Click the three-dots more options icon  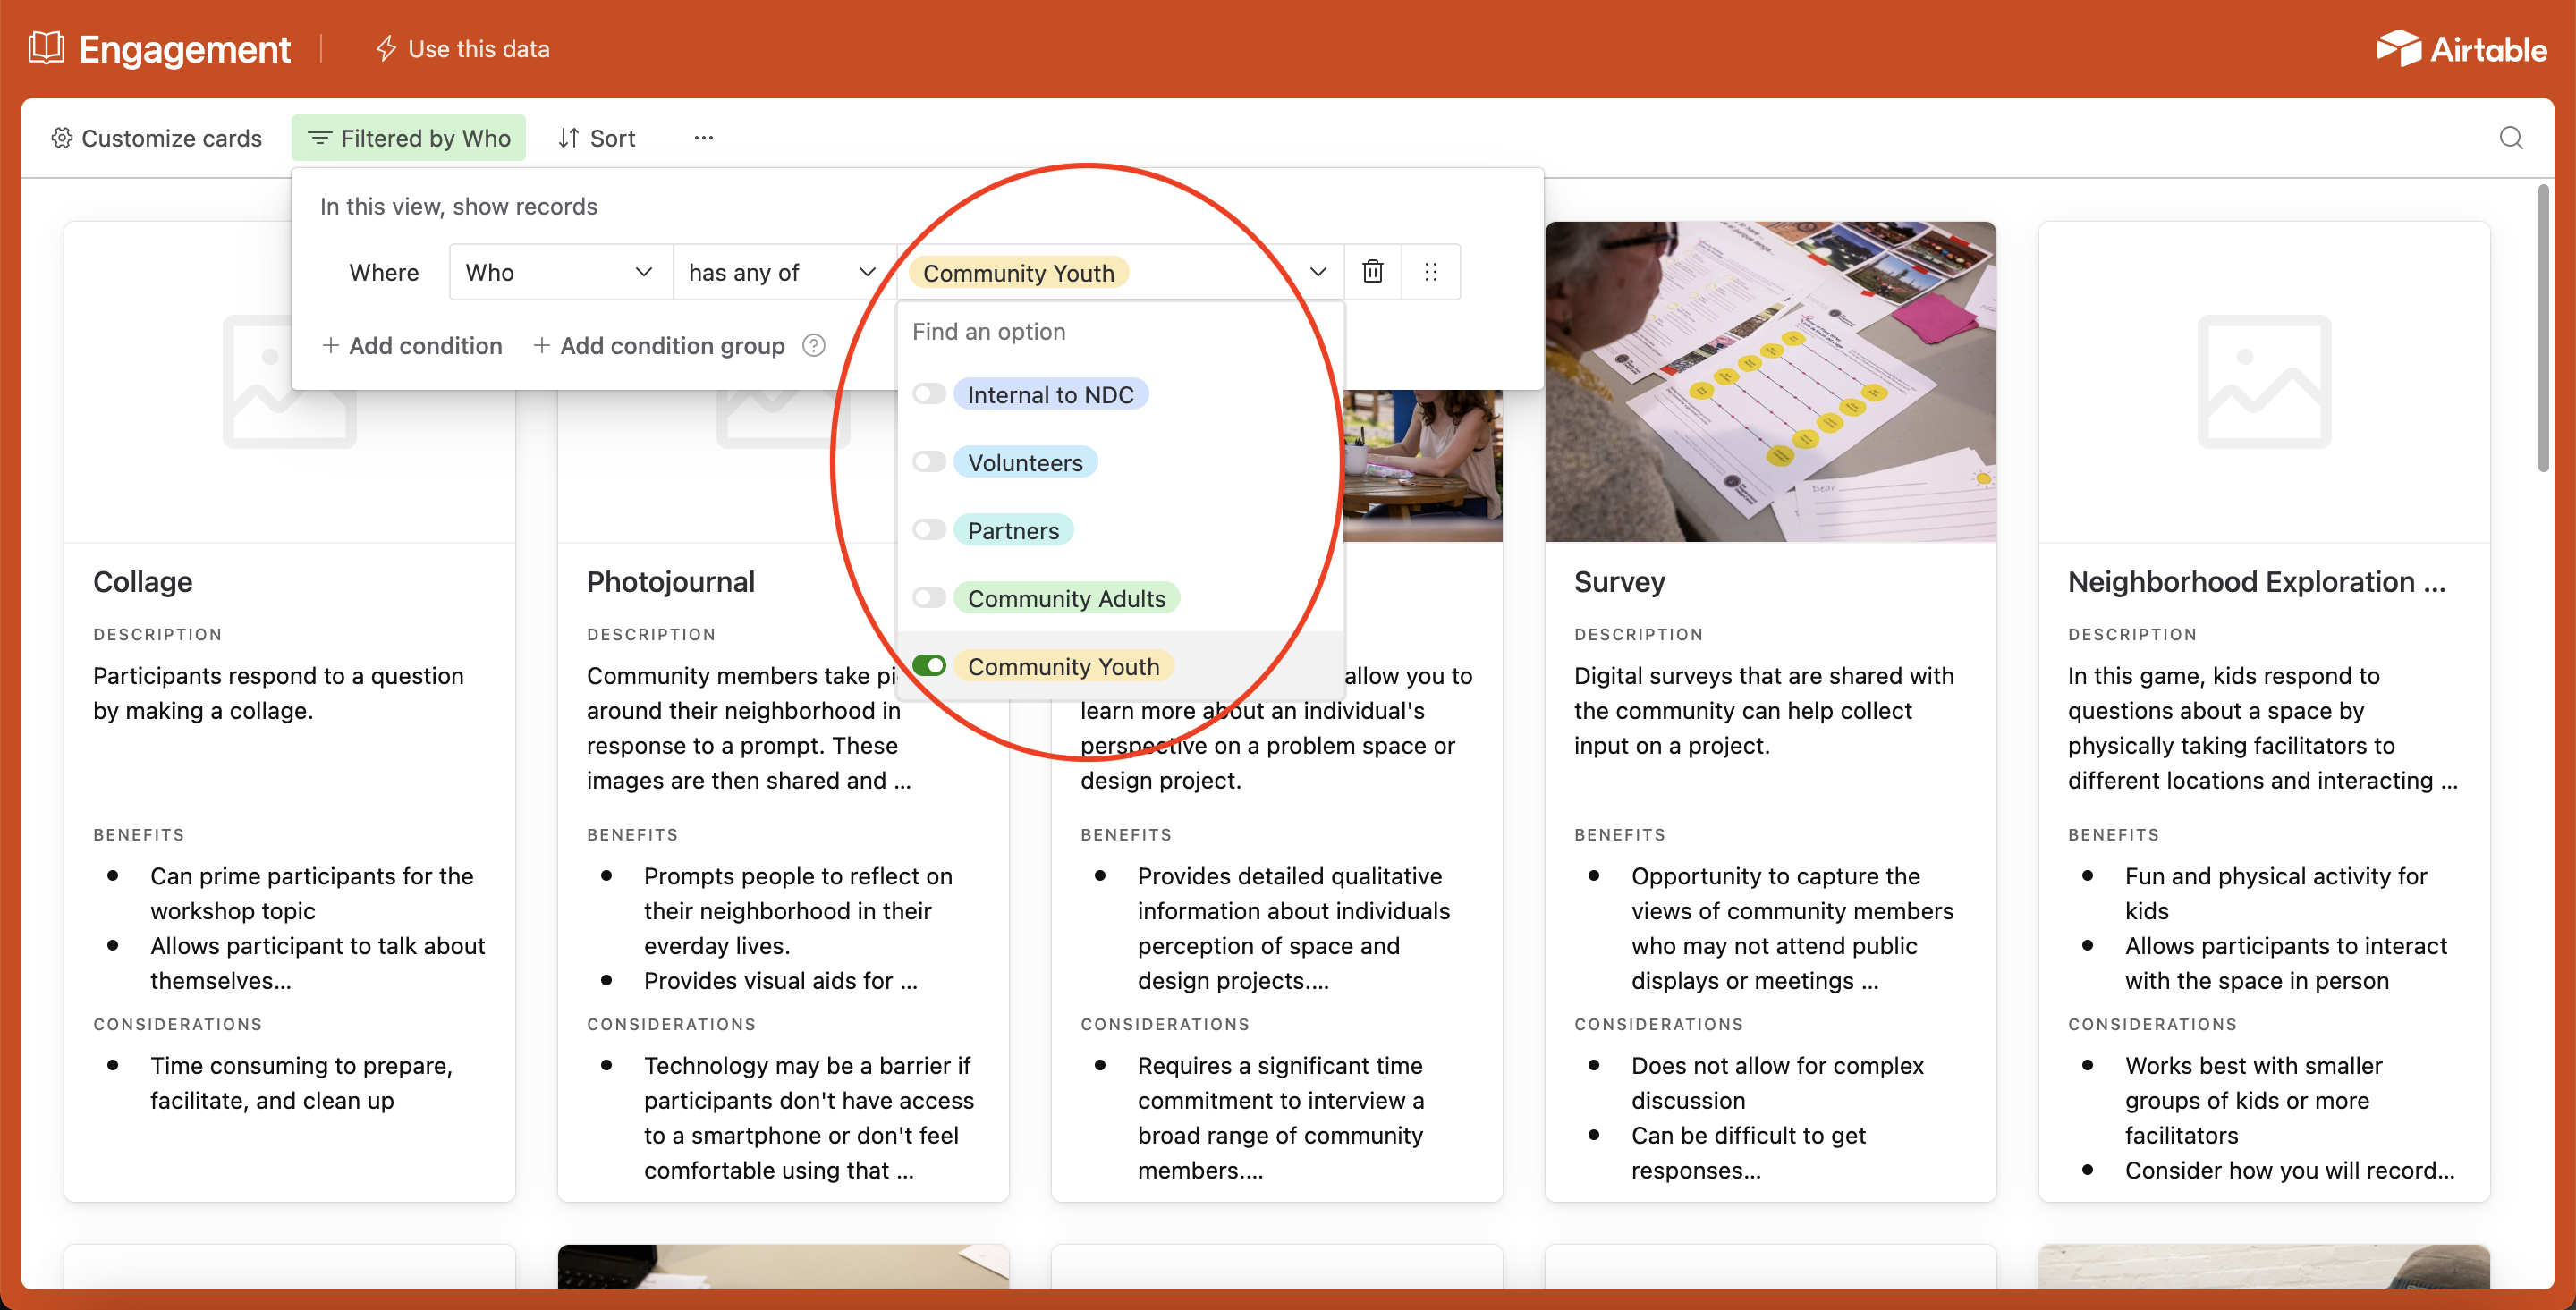[703, 138]
